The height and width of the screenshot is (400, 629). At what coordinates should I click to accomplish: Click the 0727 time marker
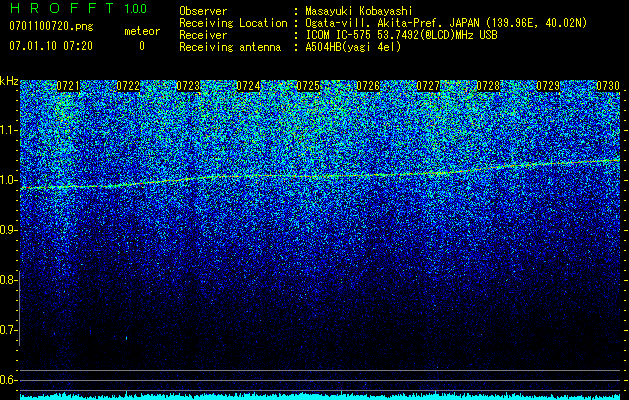[428, 86]
